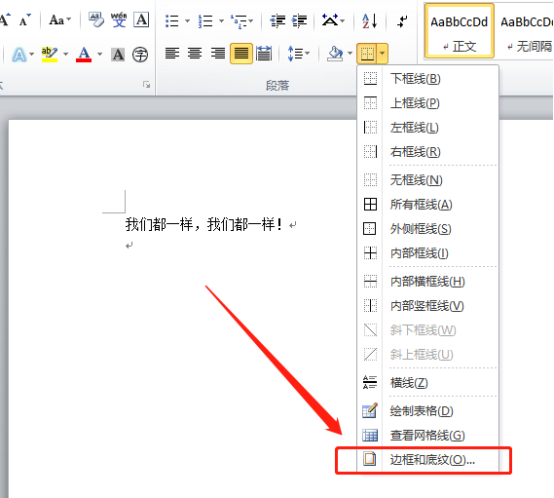
Task: Choose 所有框线(A) menu item
Action: 428,204
